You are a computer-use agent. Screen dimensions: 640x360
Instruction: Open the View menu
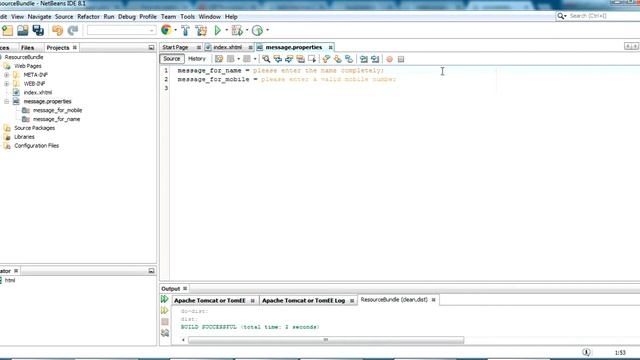17,17
